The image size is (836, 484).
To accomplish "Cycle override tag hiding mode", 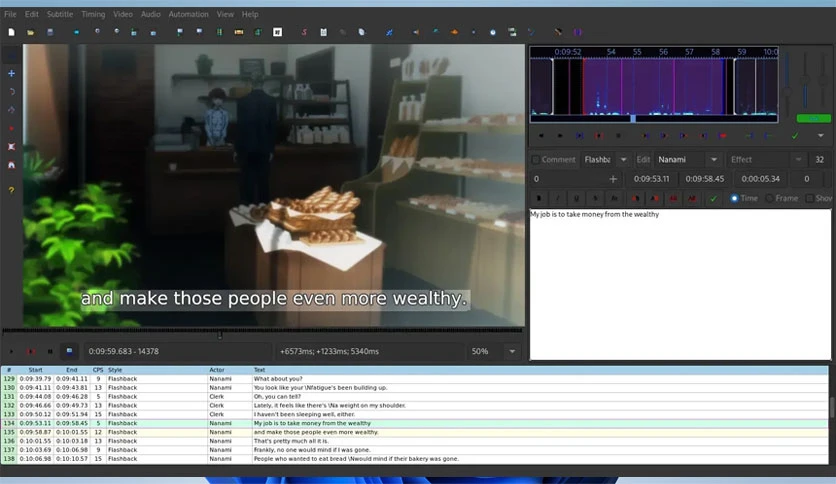I will pos(577,32).
